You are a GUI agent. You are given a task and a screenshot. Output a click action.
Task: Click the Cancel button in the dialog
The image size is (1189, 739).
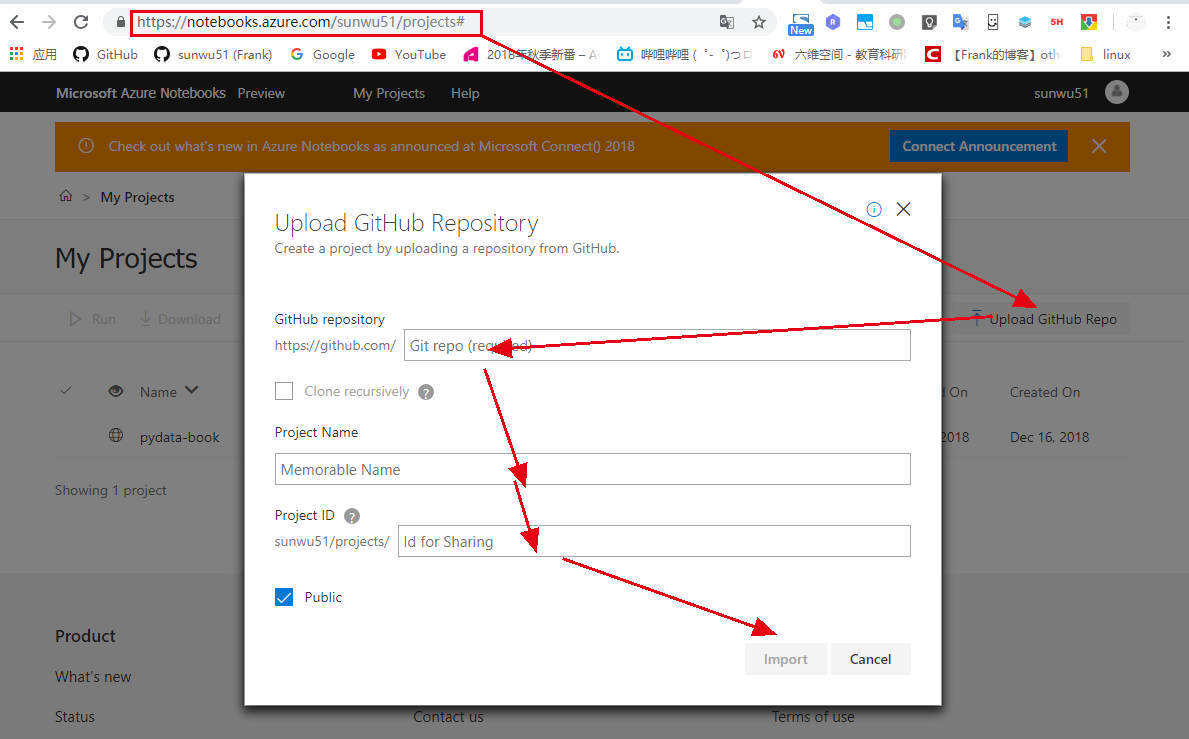coord(870,659)
